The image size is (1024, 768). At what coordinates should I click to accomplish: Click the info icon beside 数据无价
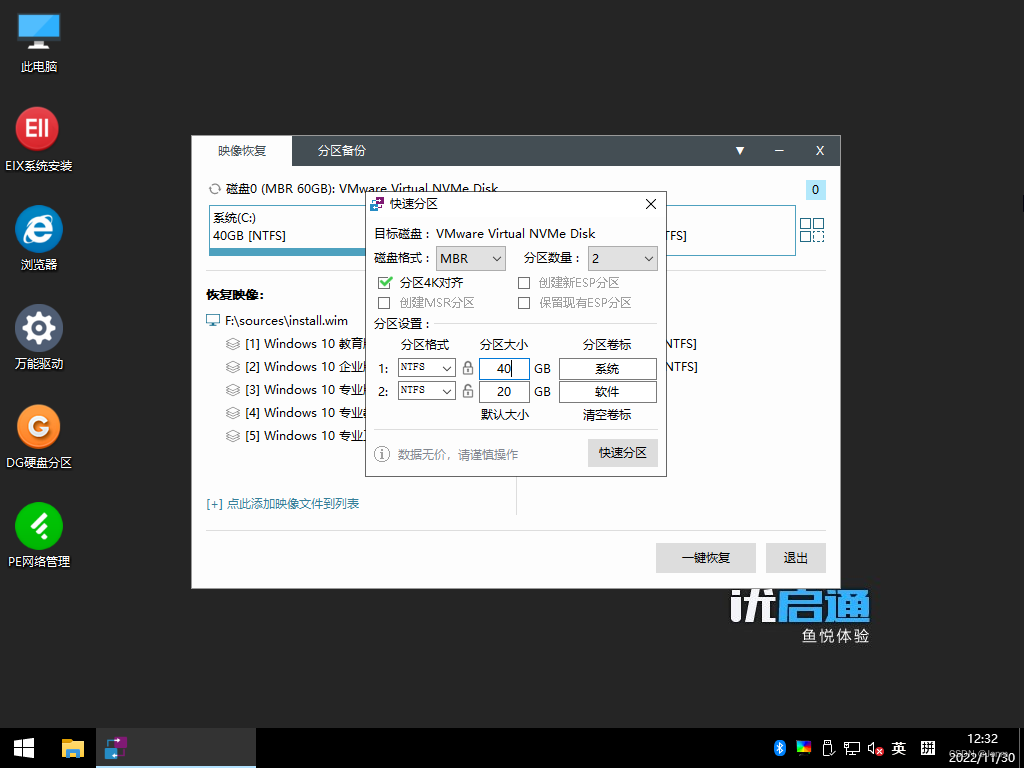pyautogui.click(x=382, y=454)
